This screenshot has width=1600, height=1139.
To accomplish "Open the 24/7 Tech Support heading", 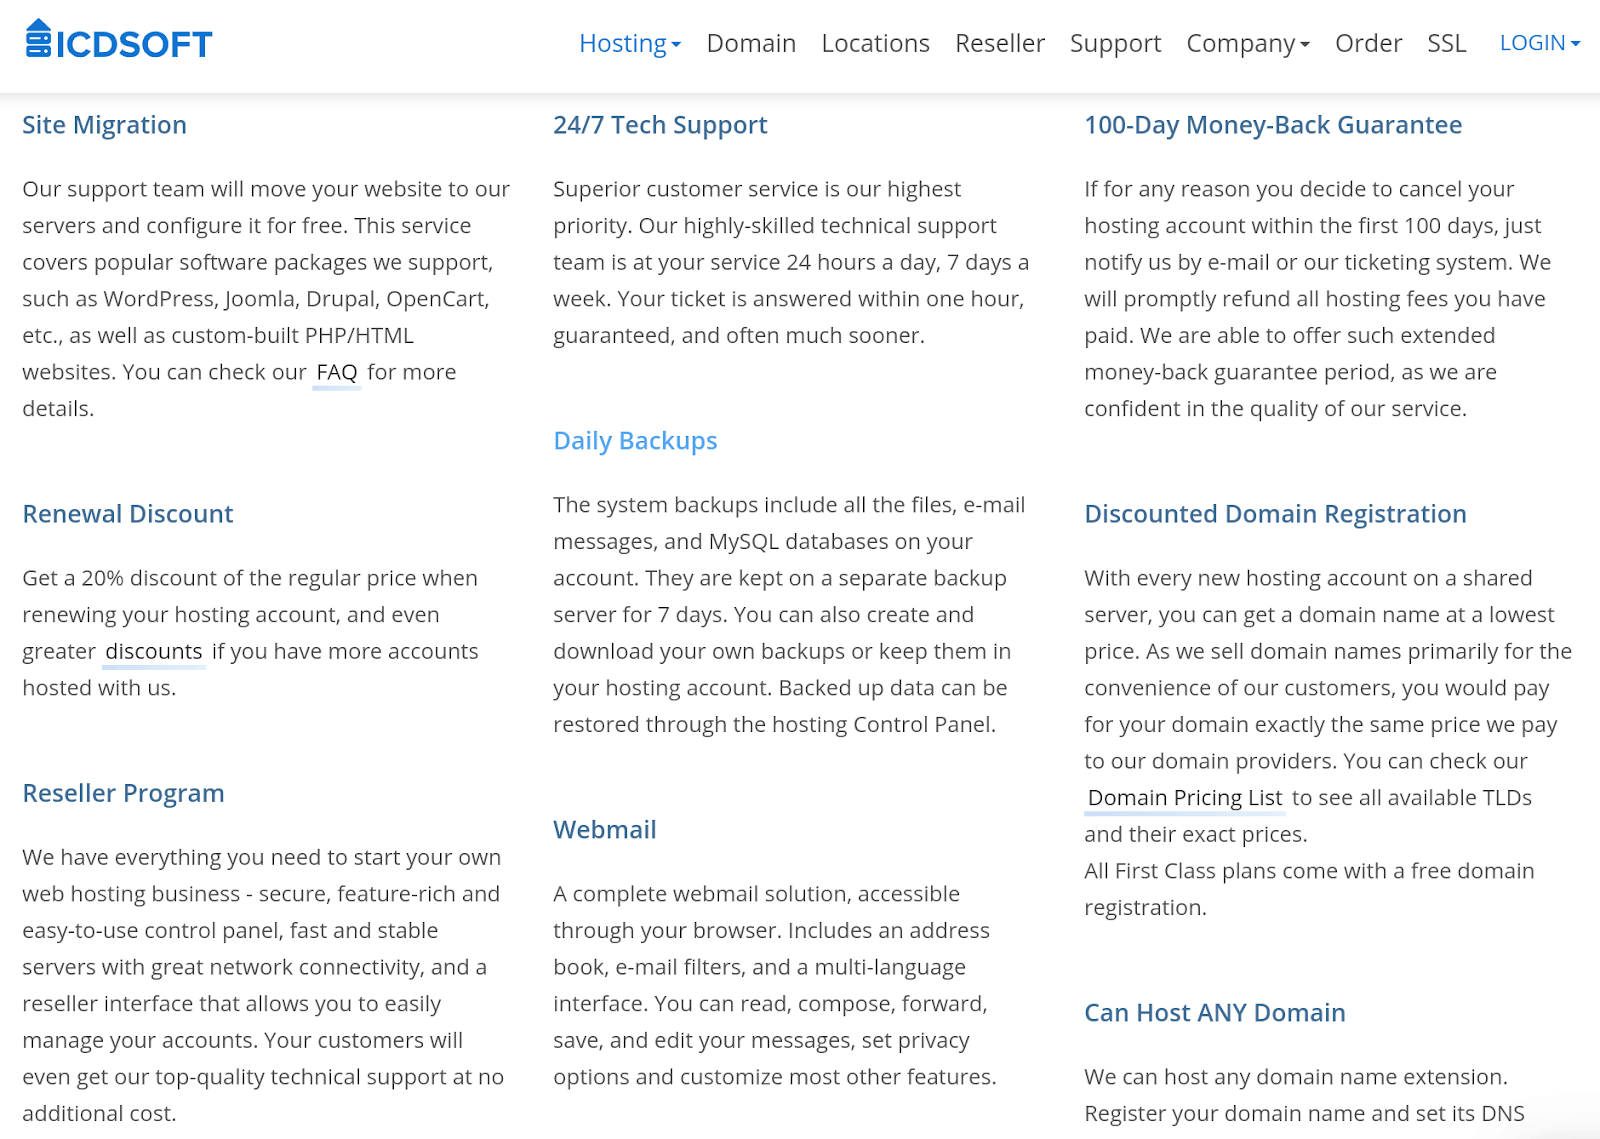I will (660, 125).
